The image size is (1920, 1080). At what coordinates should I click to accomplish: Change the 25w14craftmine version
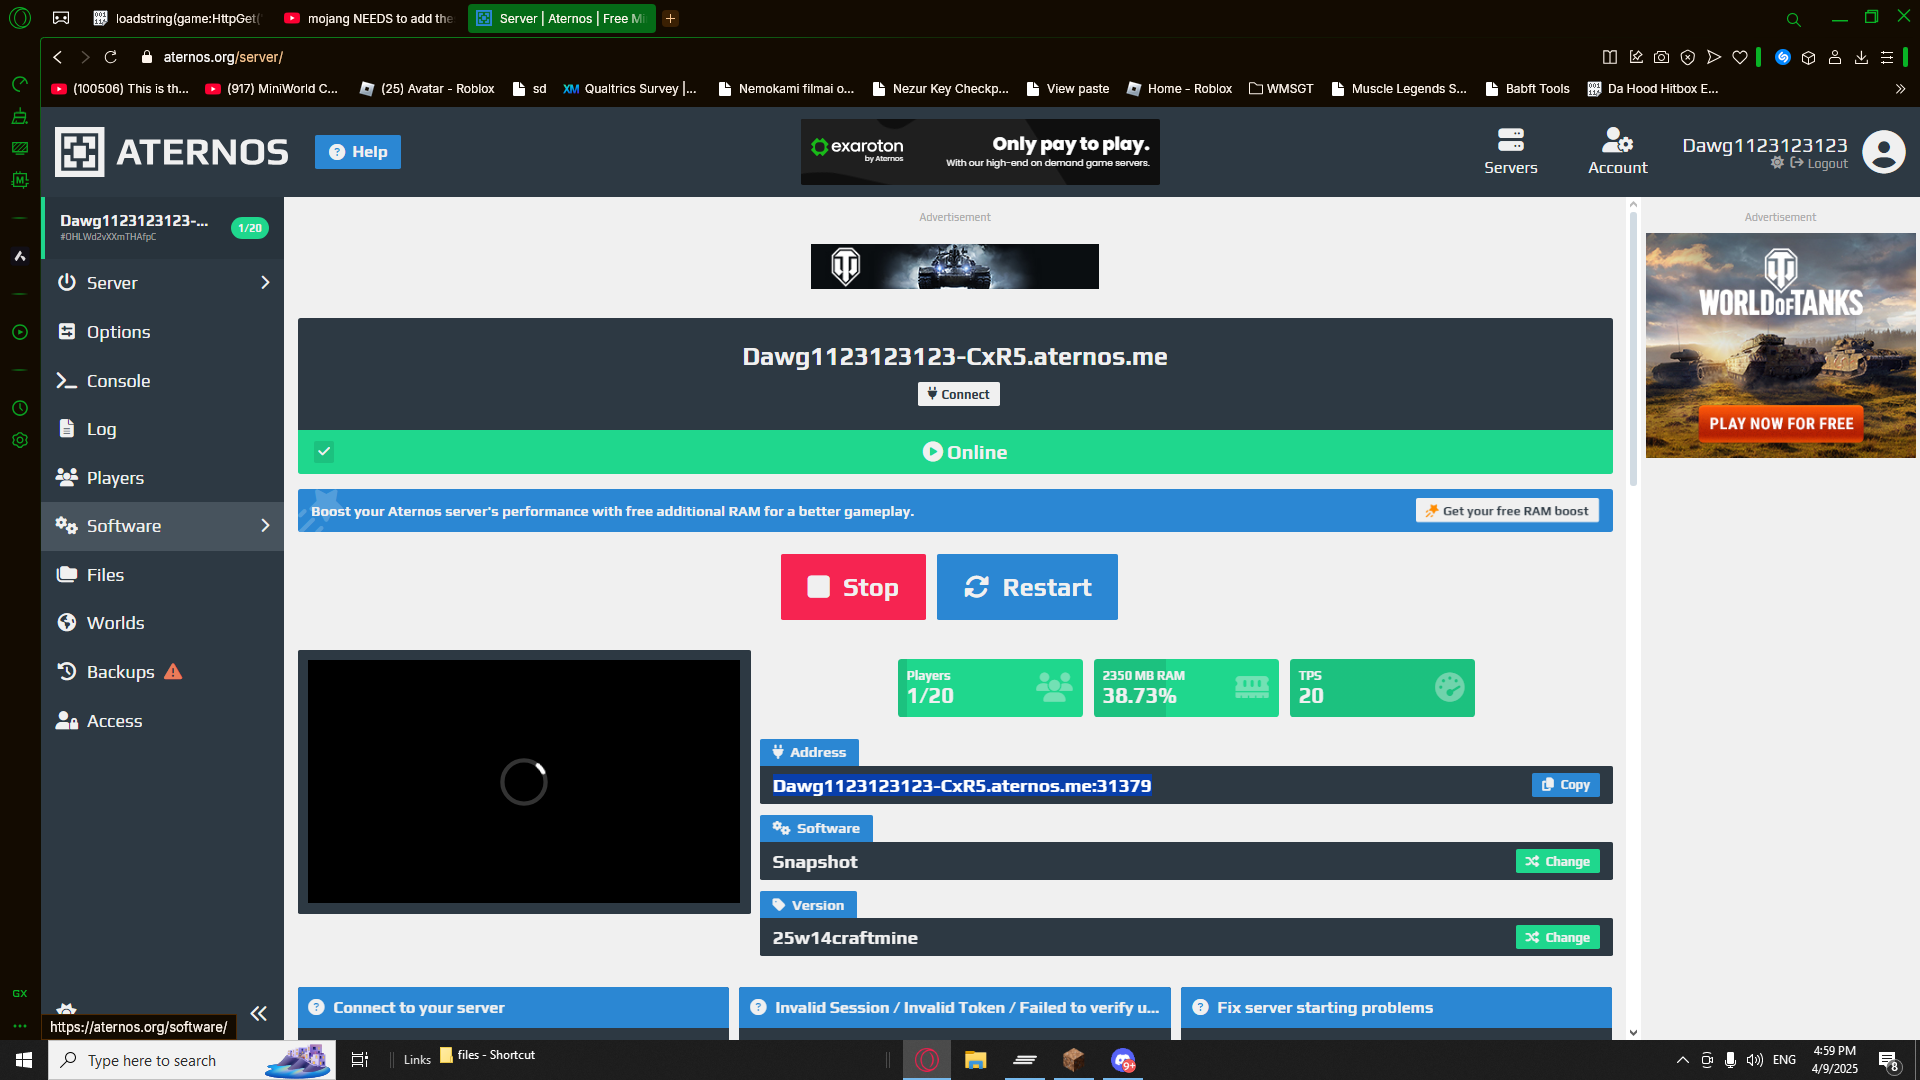1557,937
